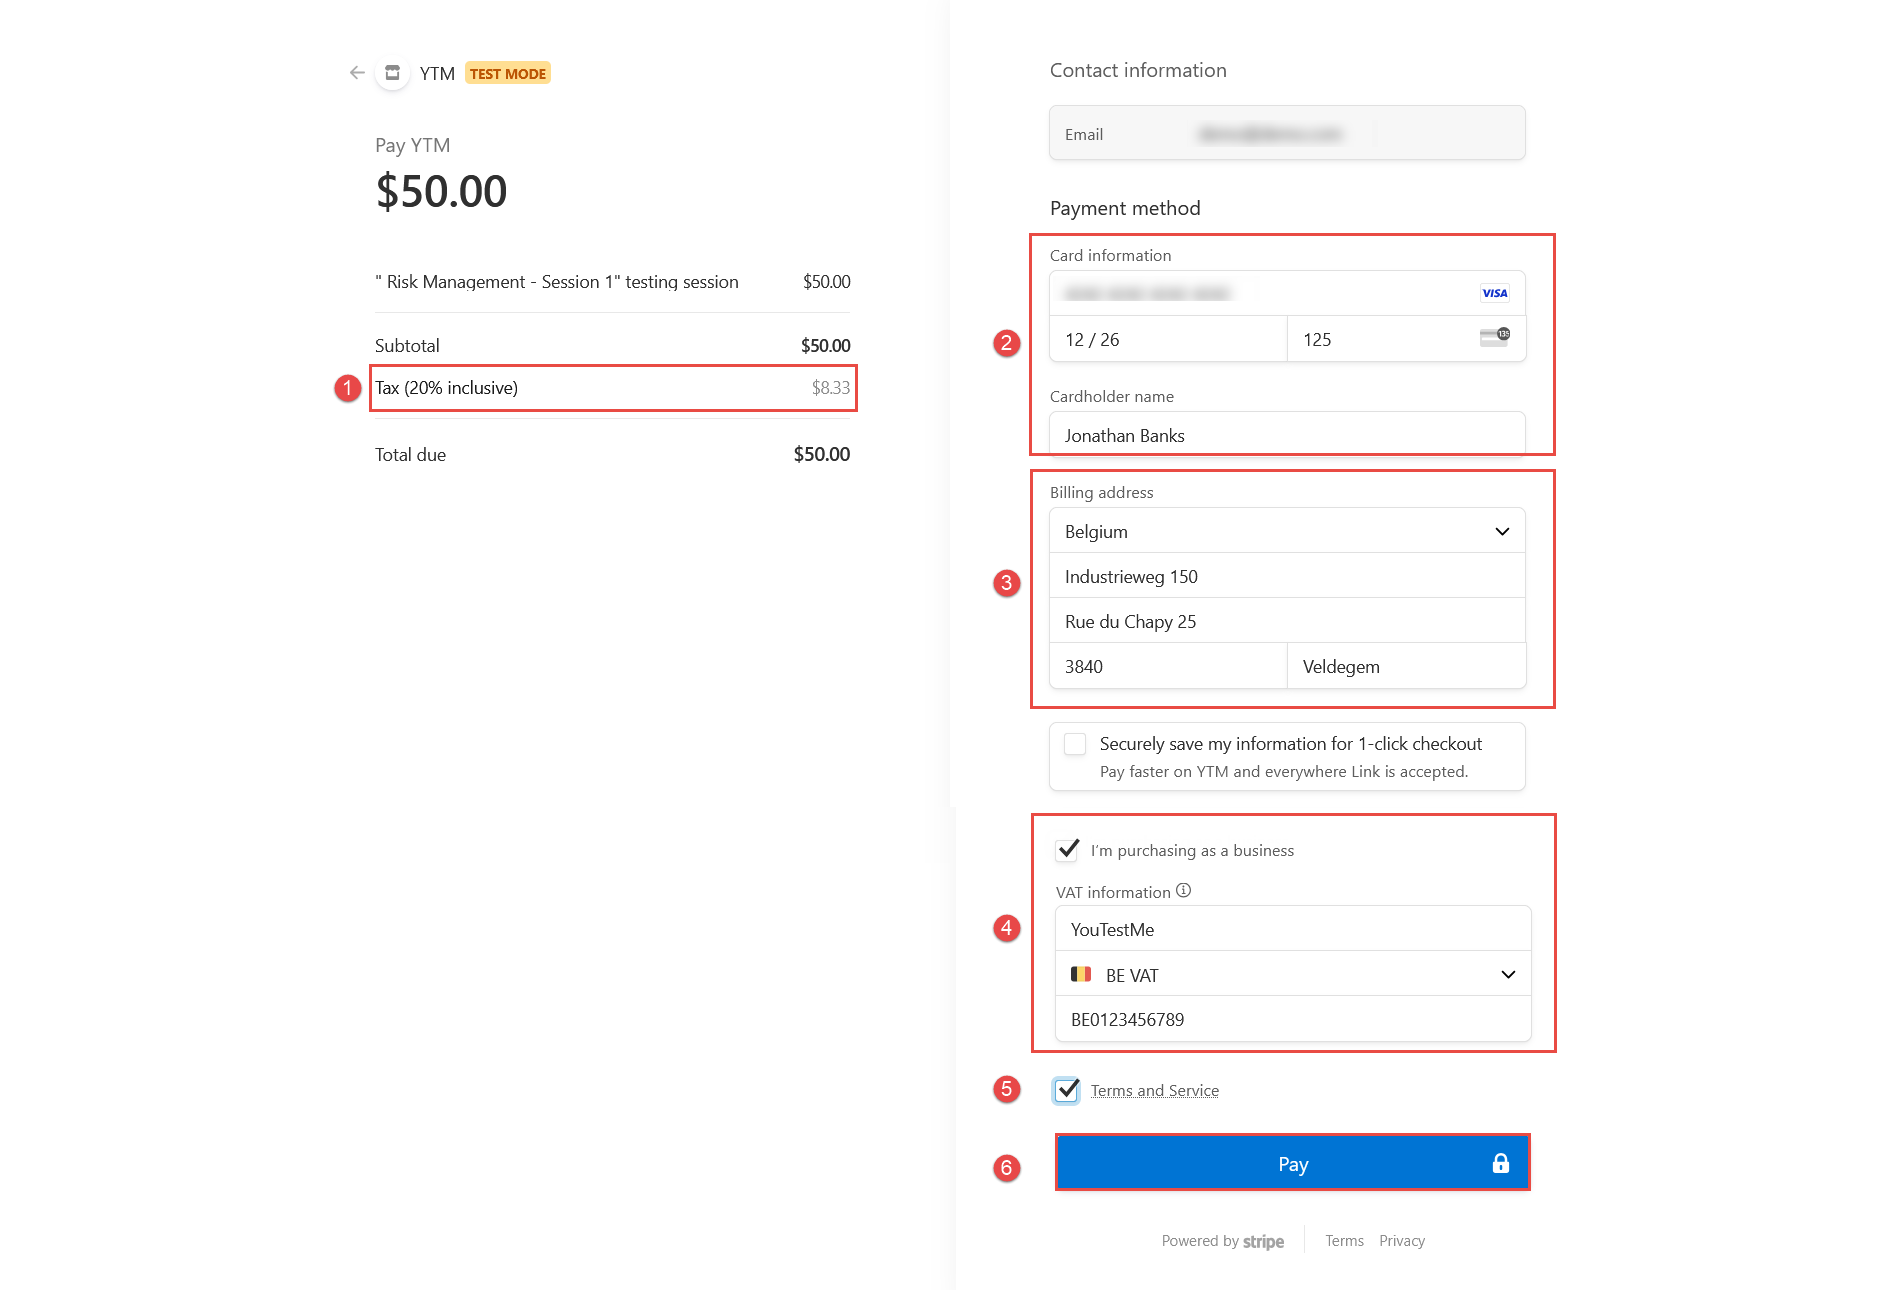Click the Visa card brand icon
The width and height of the screenshot is (1894, 1290).
pos(1494,293)
